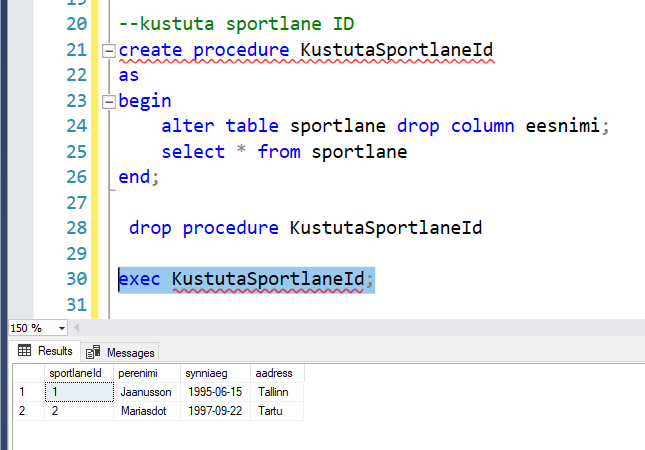The width and height of the screenshot is (645, 450).
Task: Click the highlighted exec KustutaSportlaneId statement
Action: tap(245, 278)
